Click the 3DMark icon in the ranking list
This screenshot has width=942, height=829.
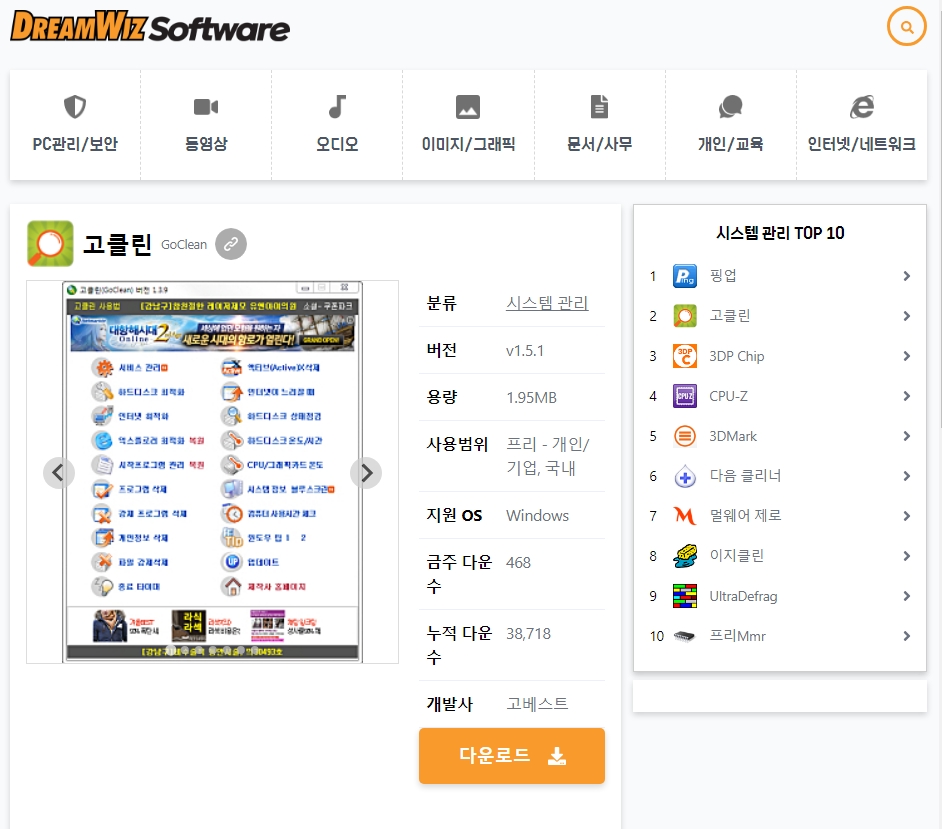pos(684,436)
